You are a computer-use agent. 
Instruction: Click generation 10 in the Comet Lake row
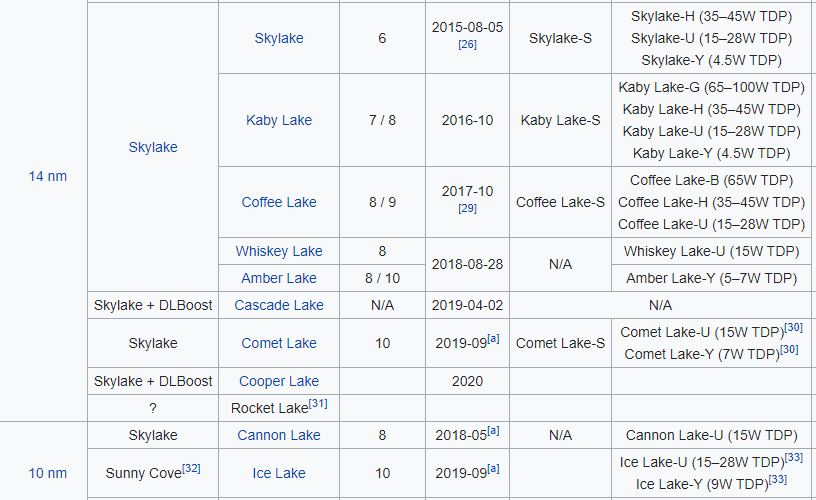point(382,343)
